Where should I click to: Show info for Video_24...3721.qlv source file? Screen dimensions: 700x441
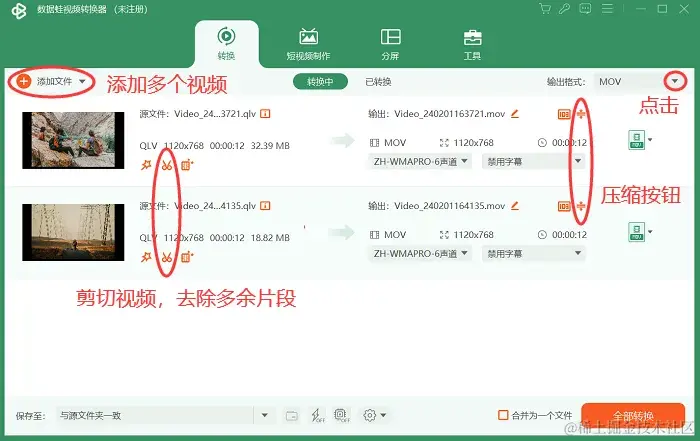point(265,114)
